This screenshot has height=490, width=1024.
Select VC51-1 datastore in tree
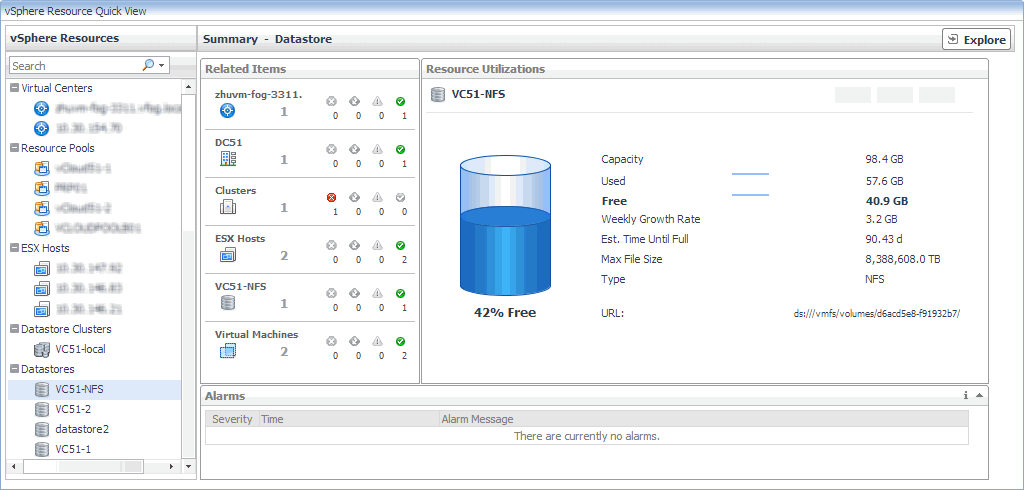coord(72,449)
